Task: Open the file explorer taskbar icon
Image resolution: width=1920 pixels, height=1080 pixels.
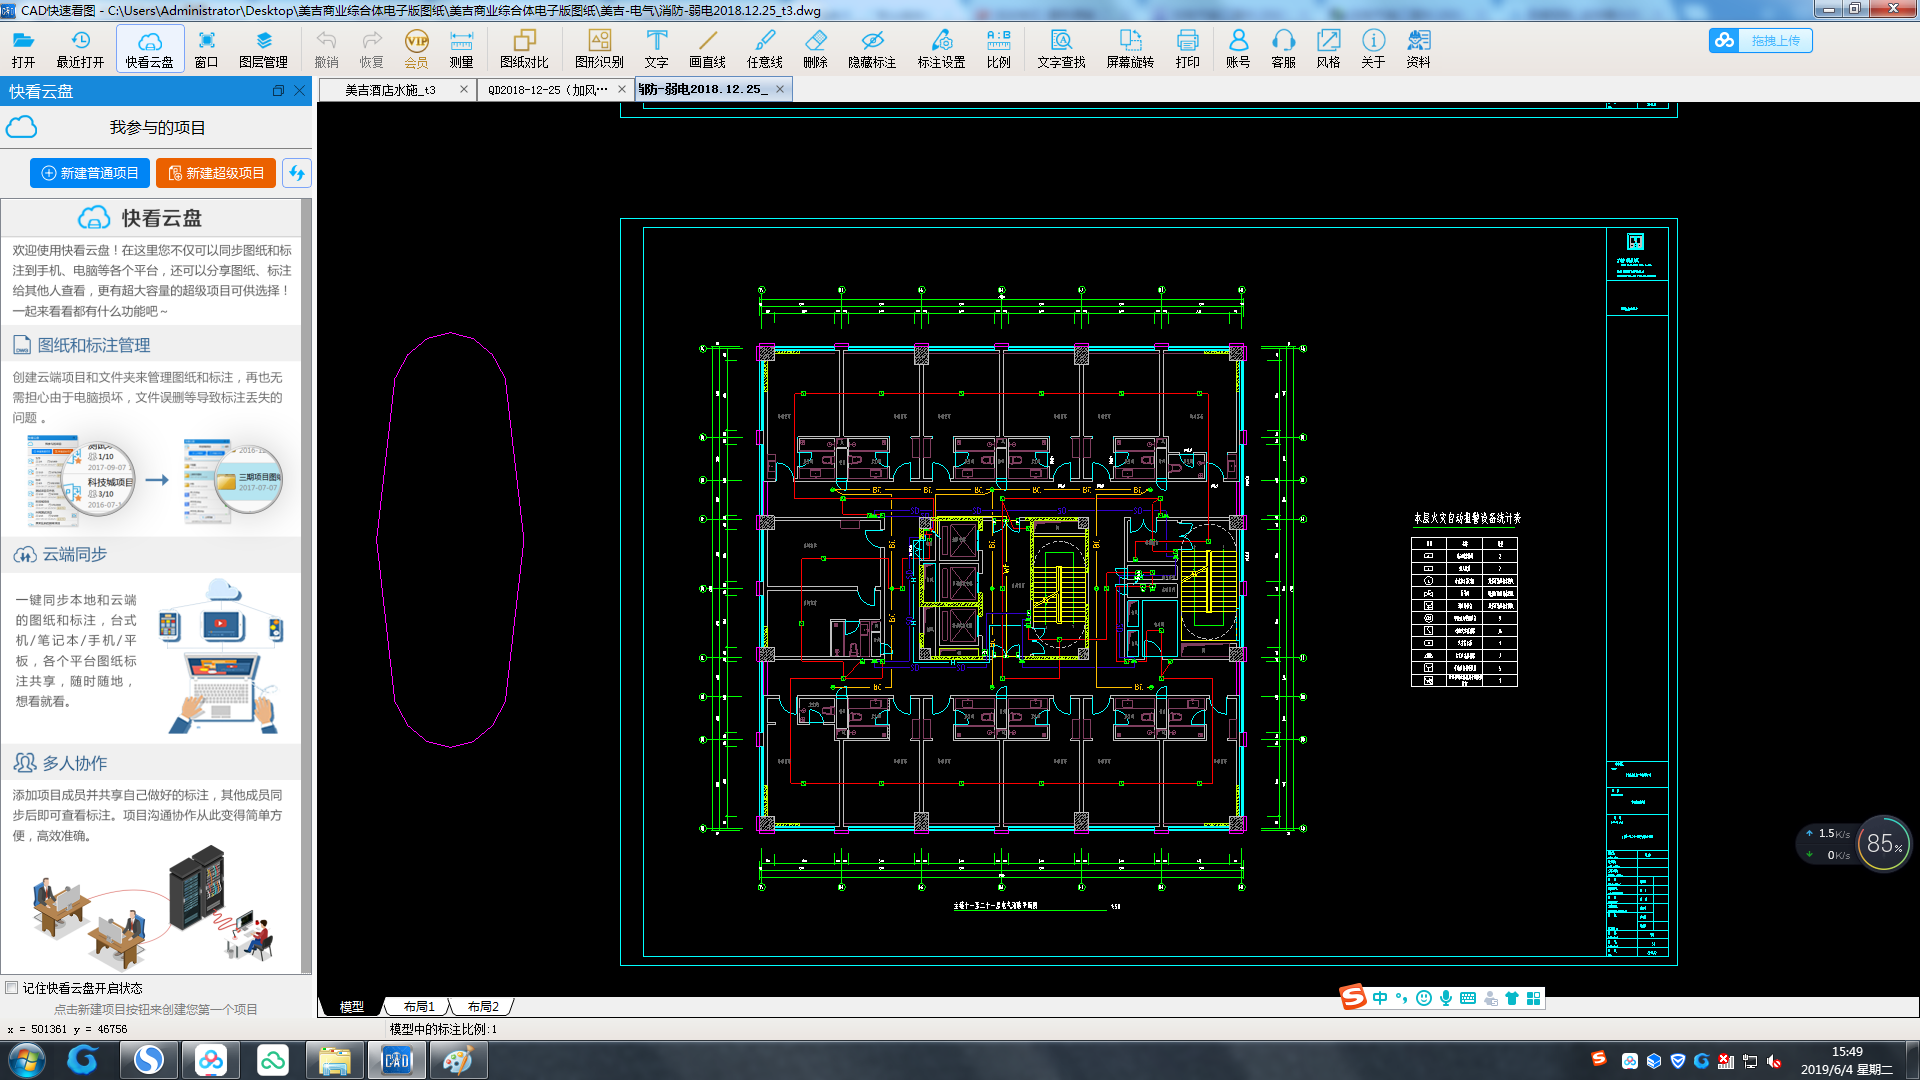Action: pyautogui.click(x=334, y=1060)
